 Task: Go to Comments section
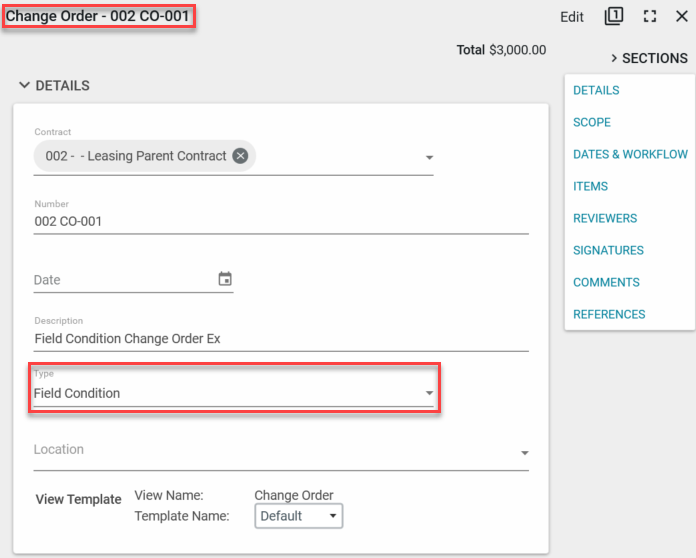(x=605, y=282)
